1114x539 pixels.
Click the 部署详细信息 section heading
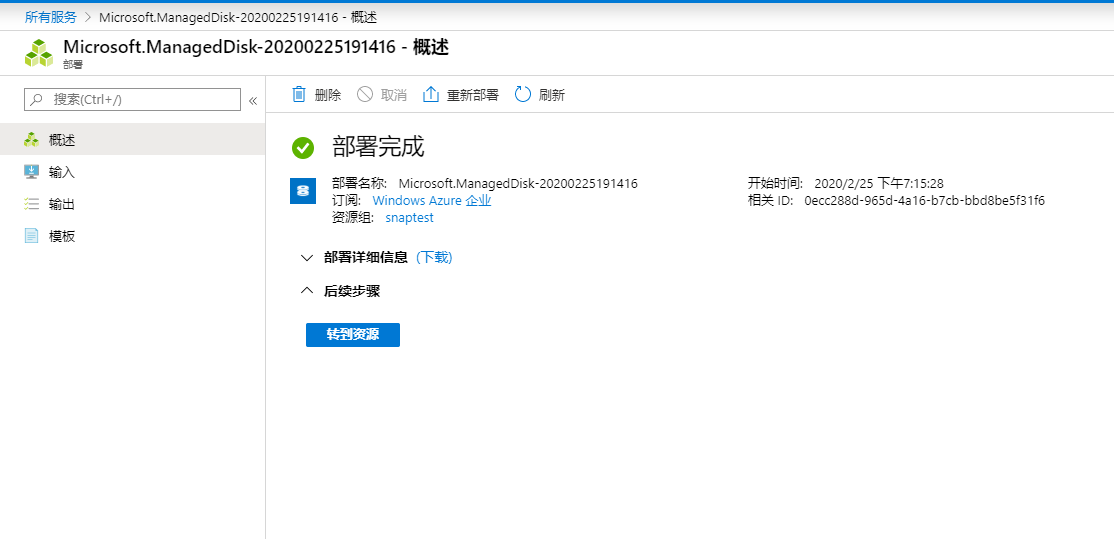click(x=366, y=258)
